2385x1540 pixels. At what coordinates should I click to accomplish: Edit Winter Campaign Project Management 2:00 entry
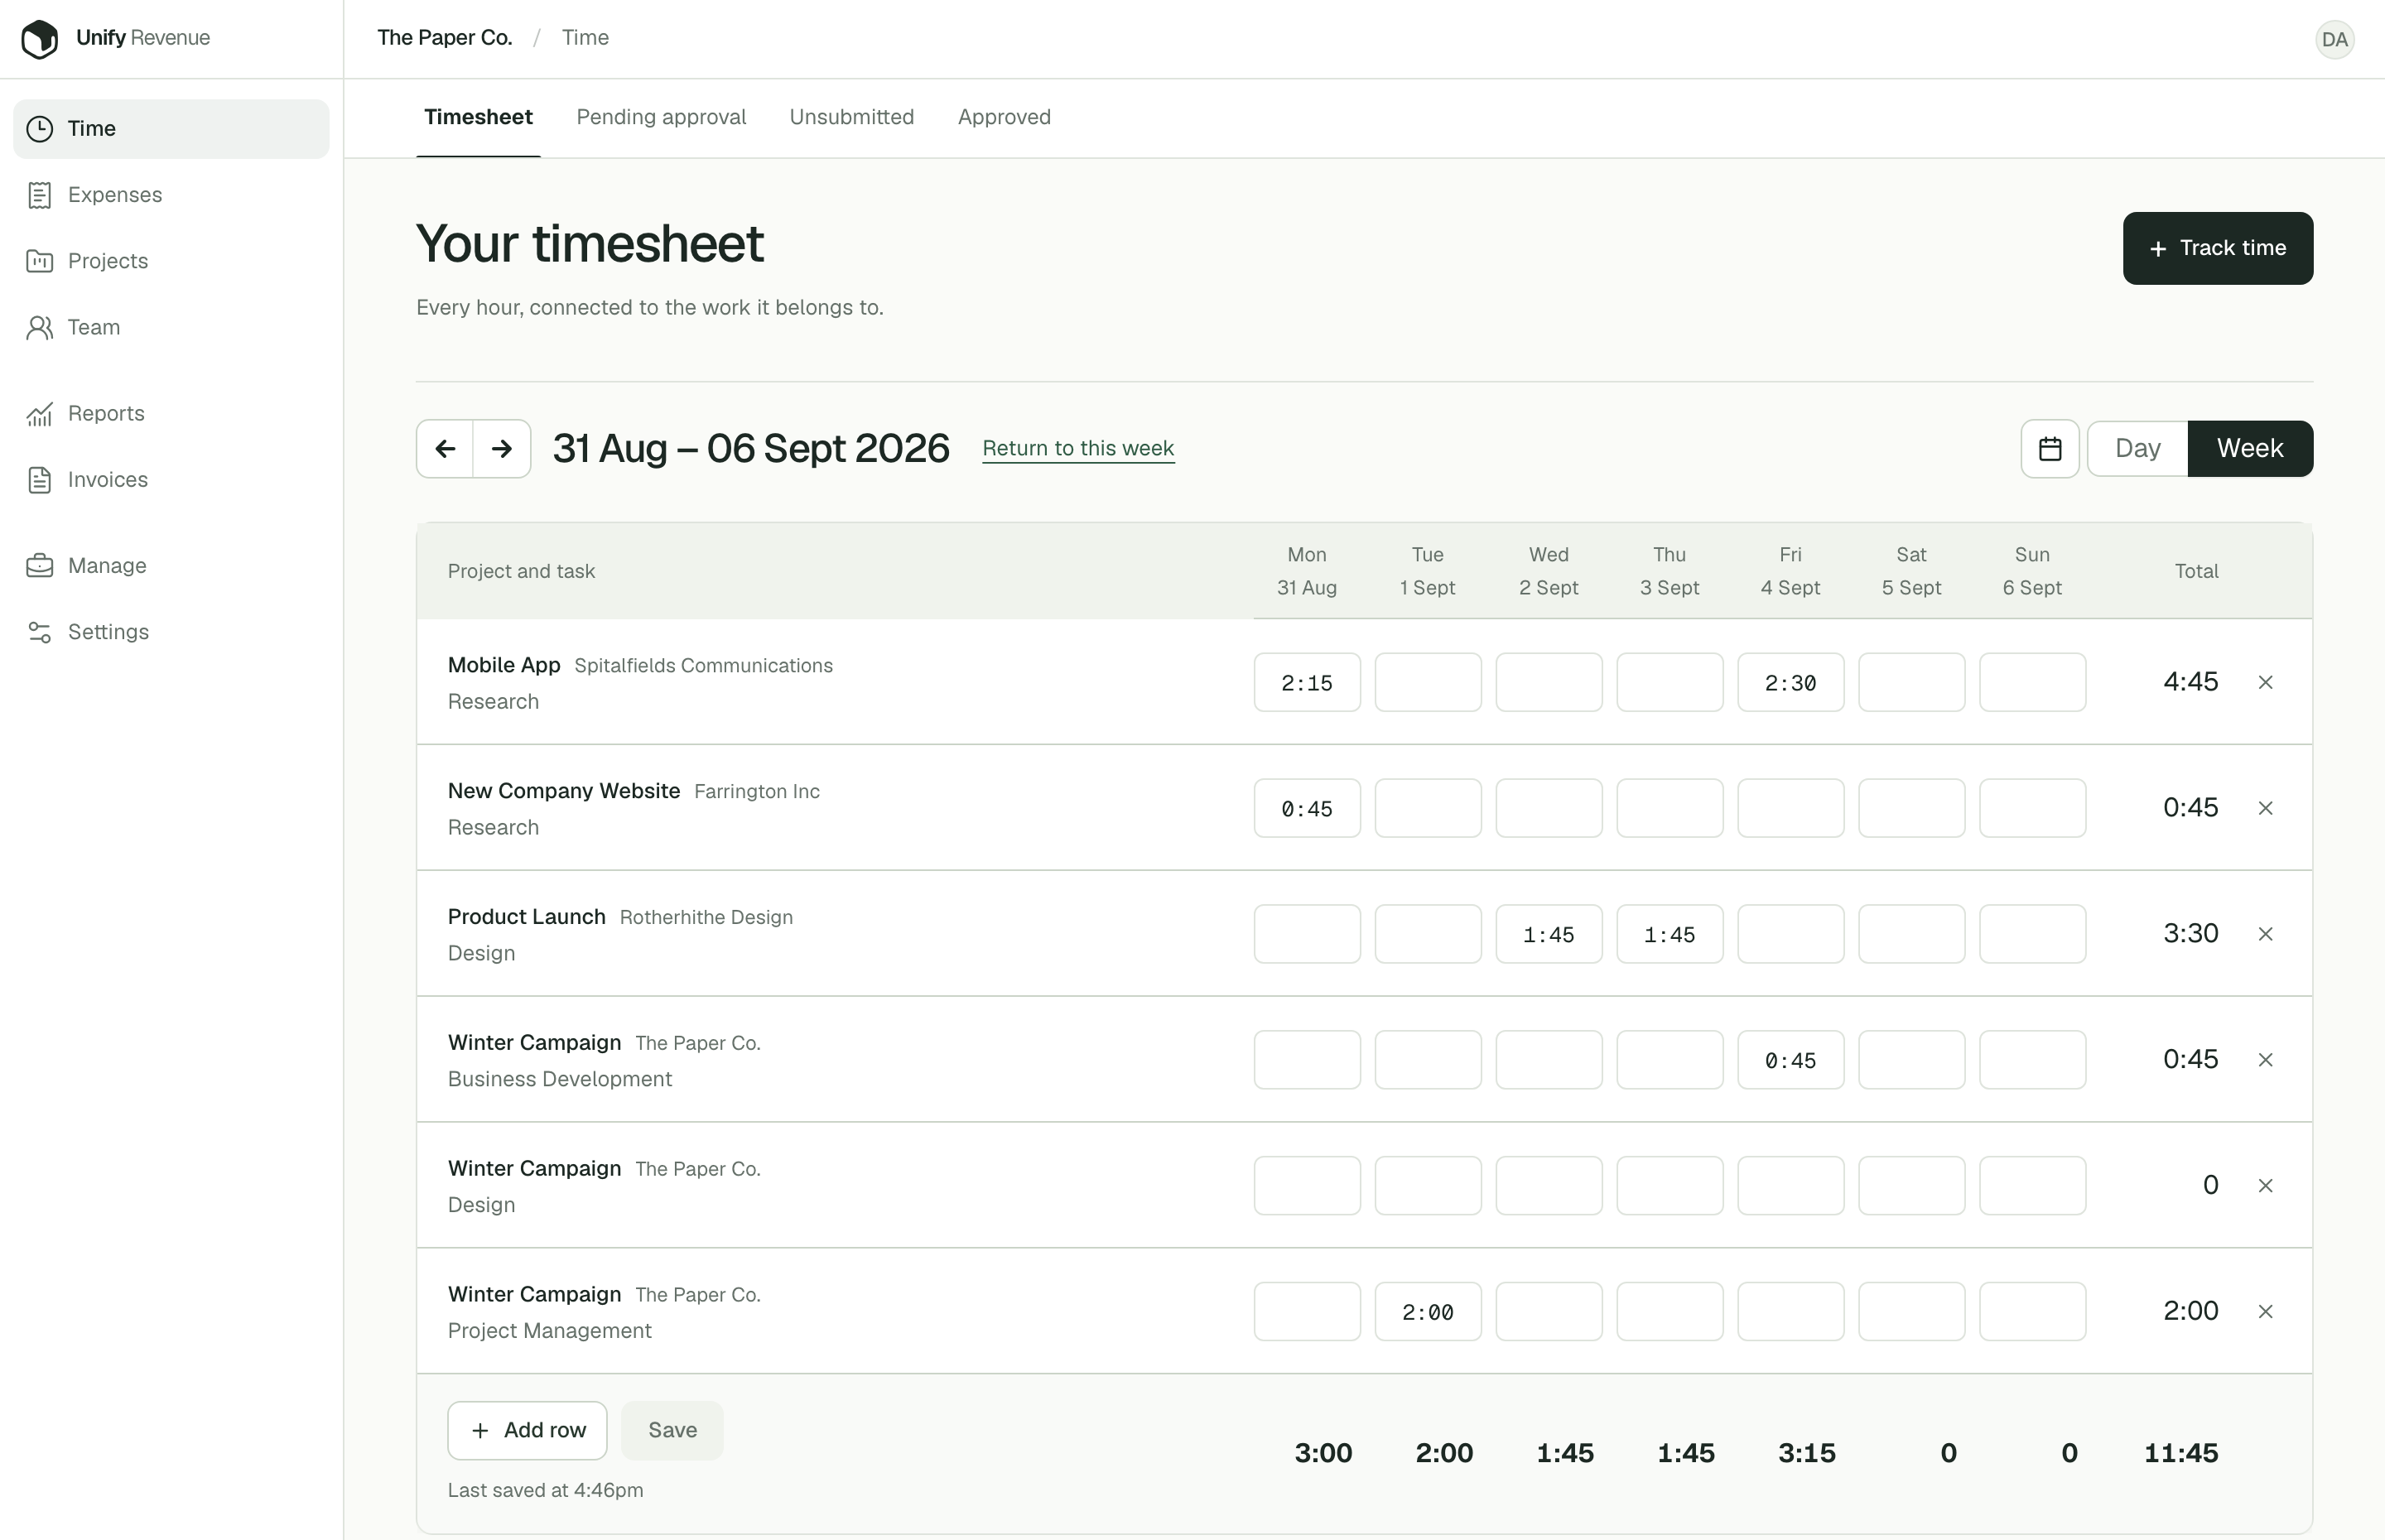tap(1428, 1312)
